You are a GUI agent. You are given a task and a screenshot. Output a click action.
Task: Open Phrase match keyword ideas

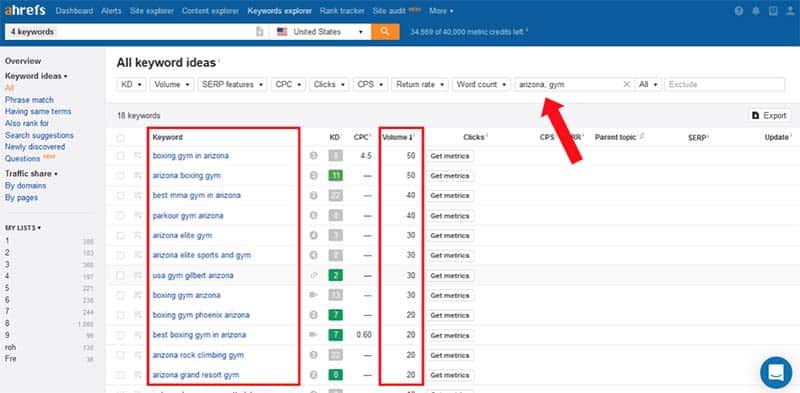tap(29, 100)
